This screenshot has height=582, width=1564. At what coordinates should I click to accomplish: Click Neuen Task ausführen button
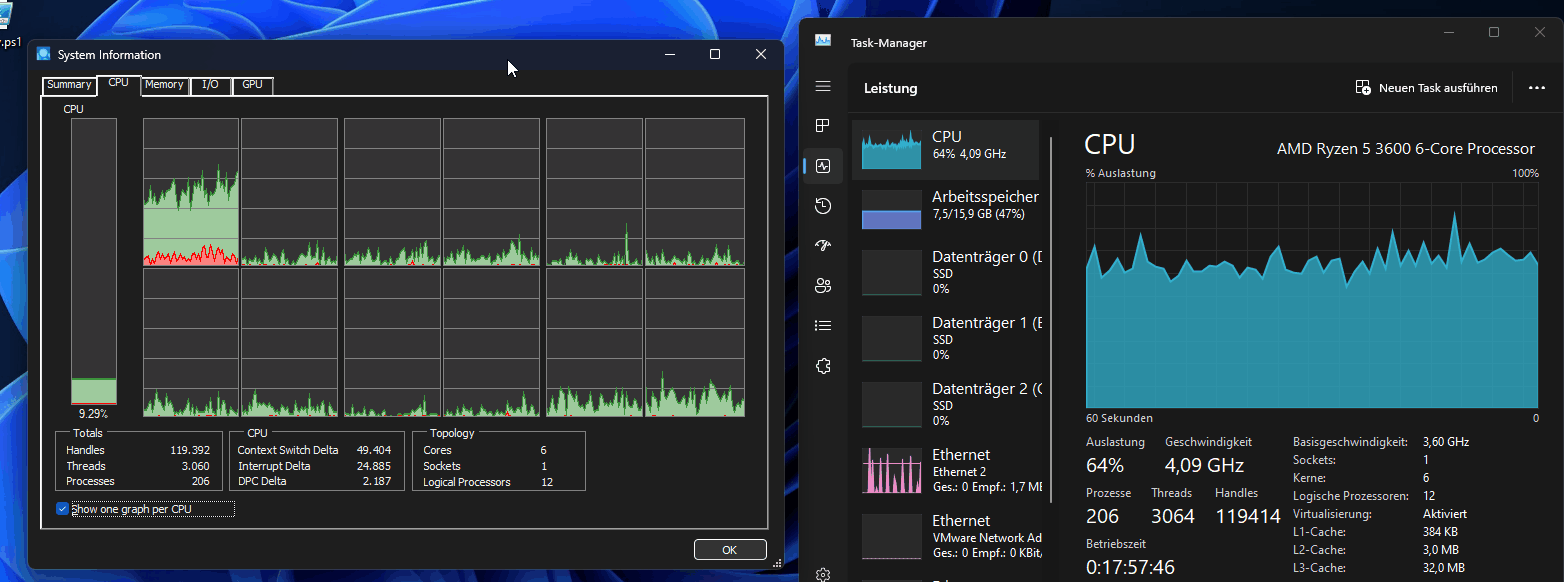[x=1427, y=88]
